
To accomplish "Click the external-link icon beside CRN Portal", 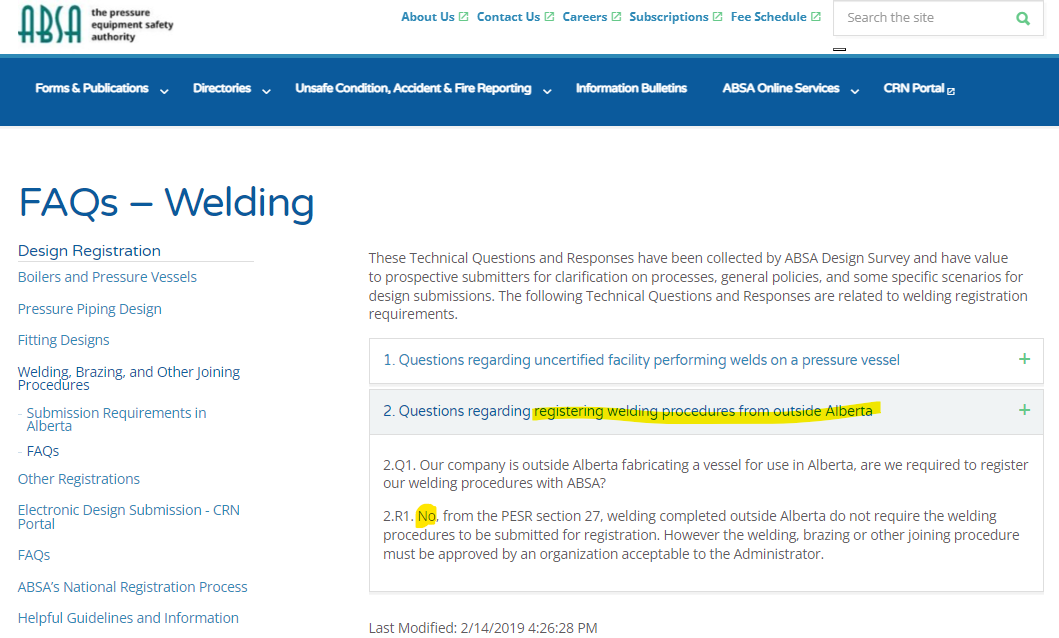I will coord(951,91).
